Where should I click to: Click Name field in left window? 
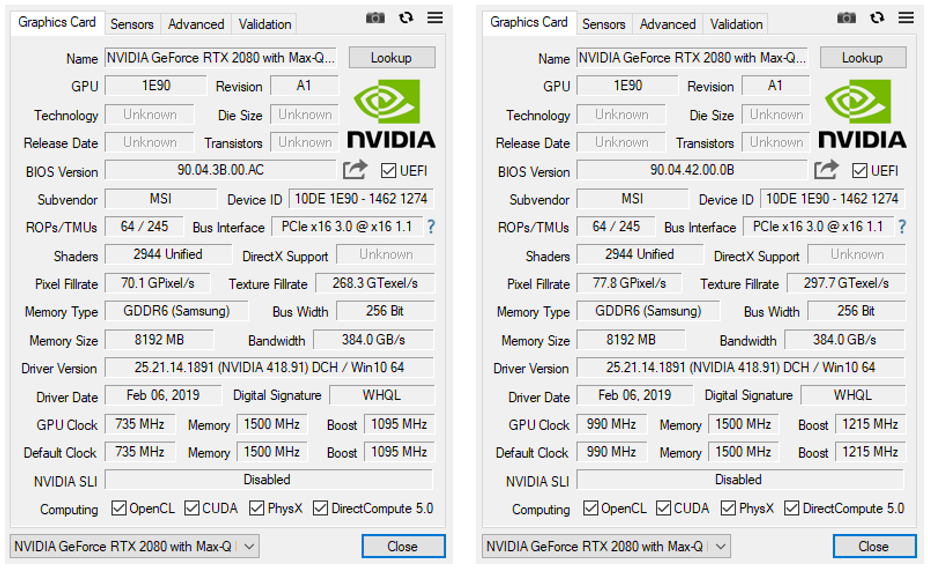(x=221, y=57)
